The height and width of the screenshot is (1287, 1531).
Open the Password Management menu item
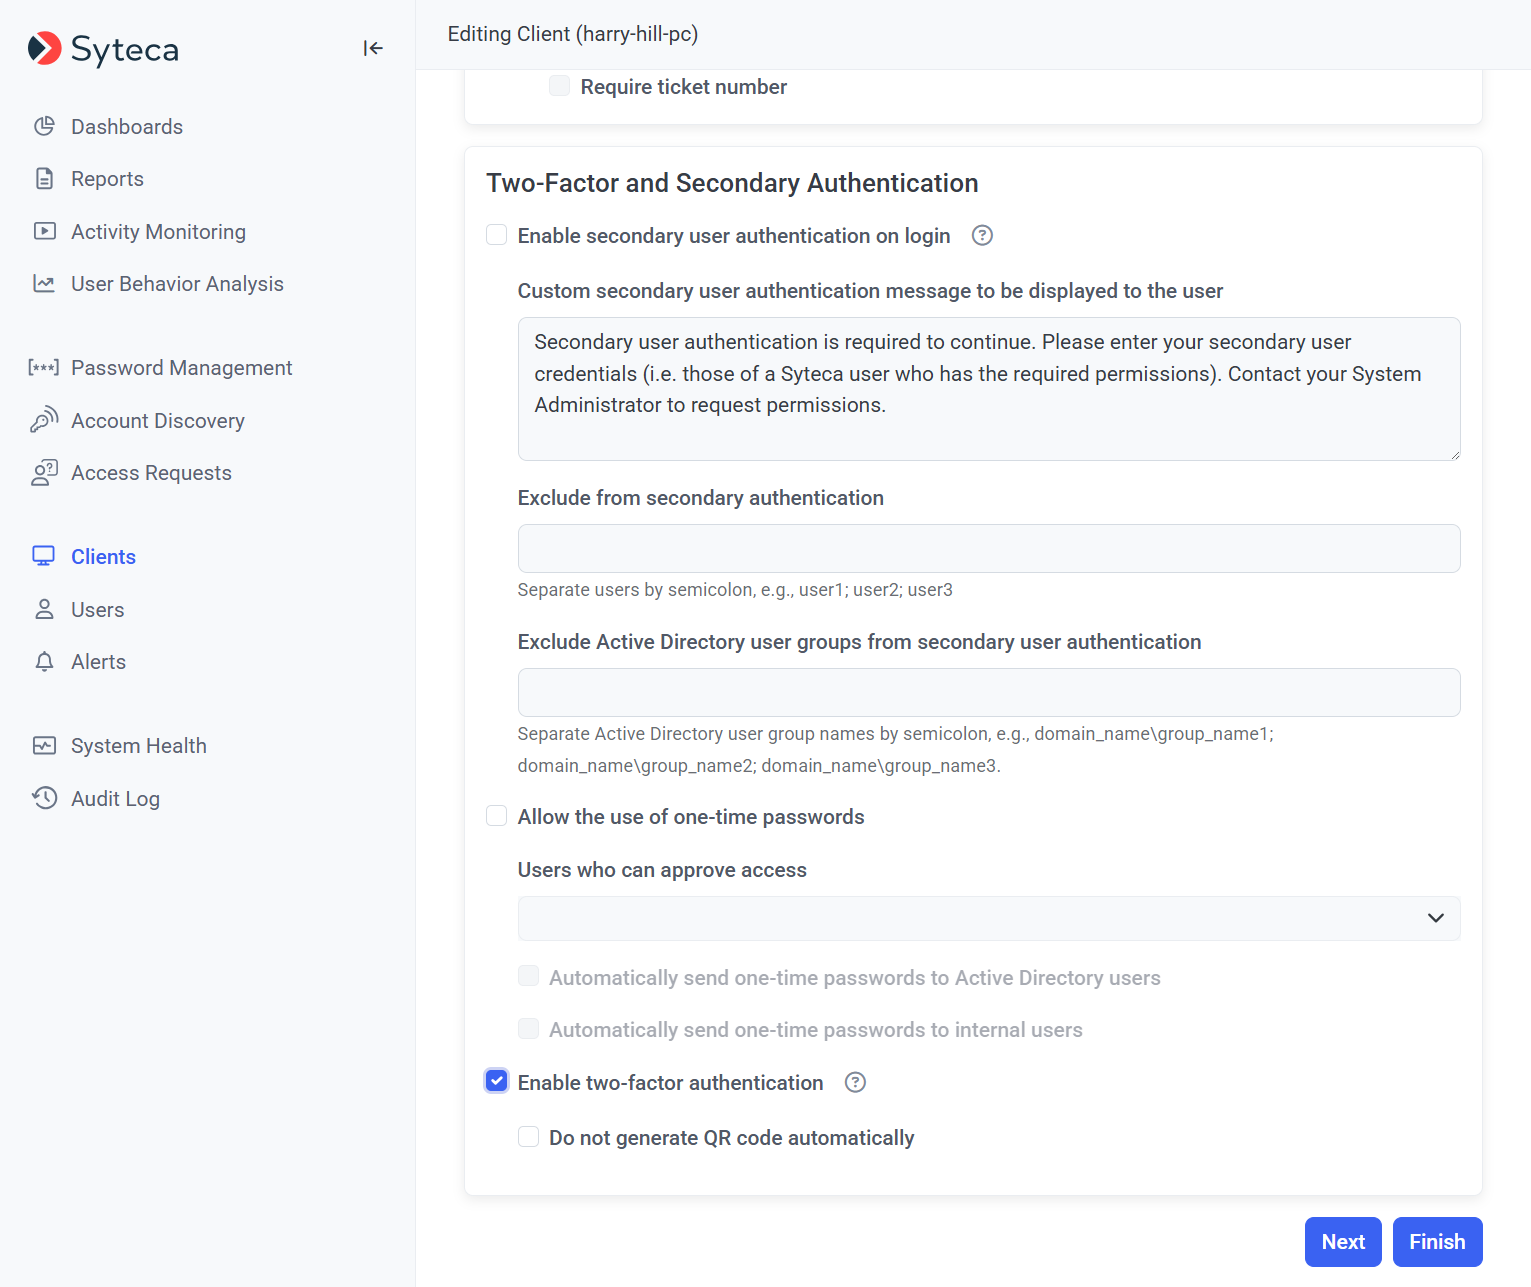[181, 368]
